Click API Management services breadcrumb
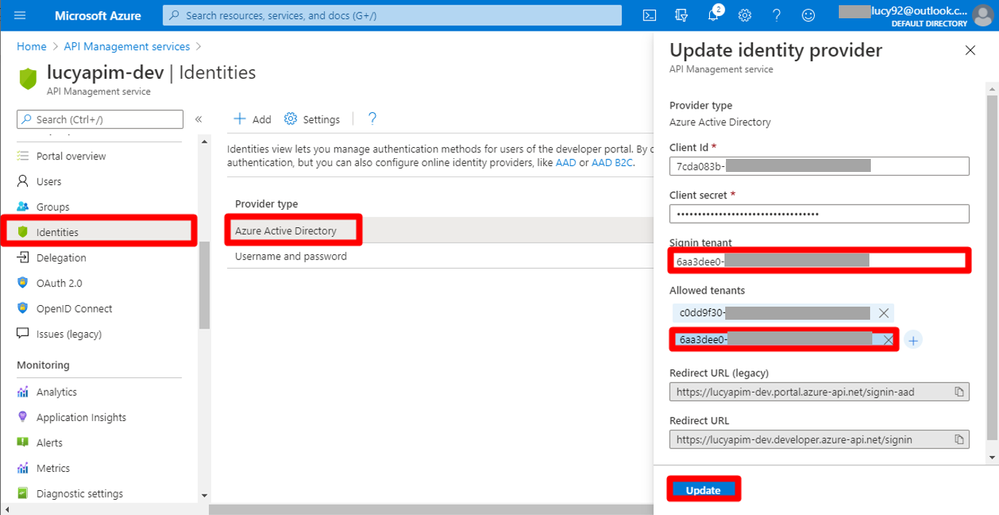The width and height of the screenshot is (999, 515). [x=127, y=47]
